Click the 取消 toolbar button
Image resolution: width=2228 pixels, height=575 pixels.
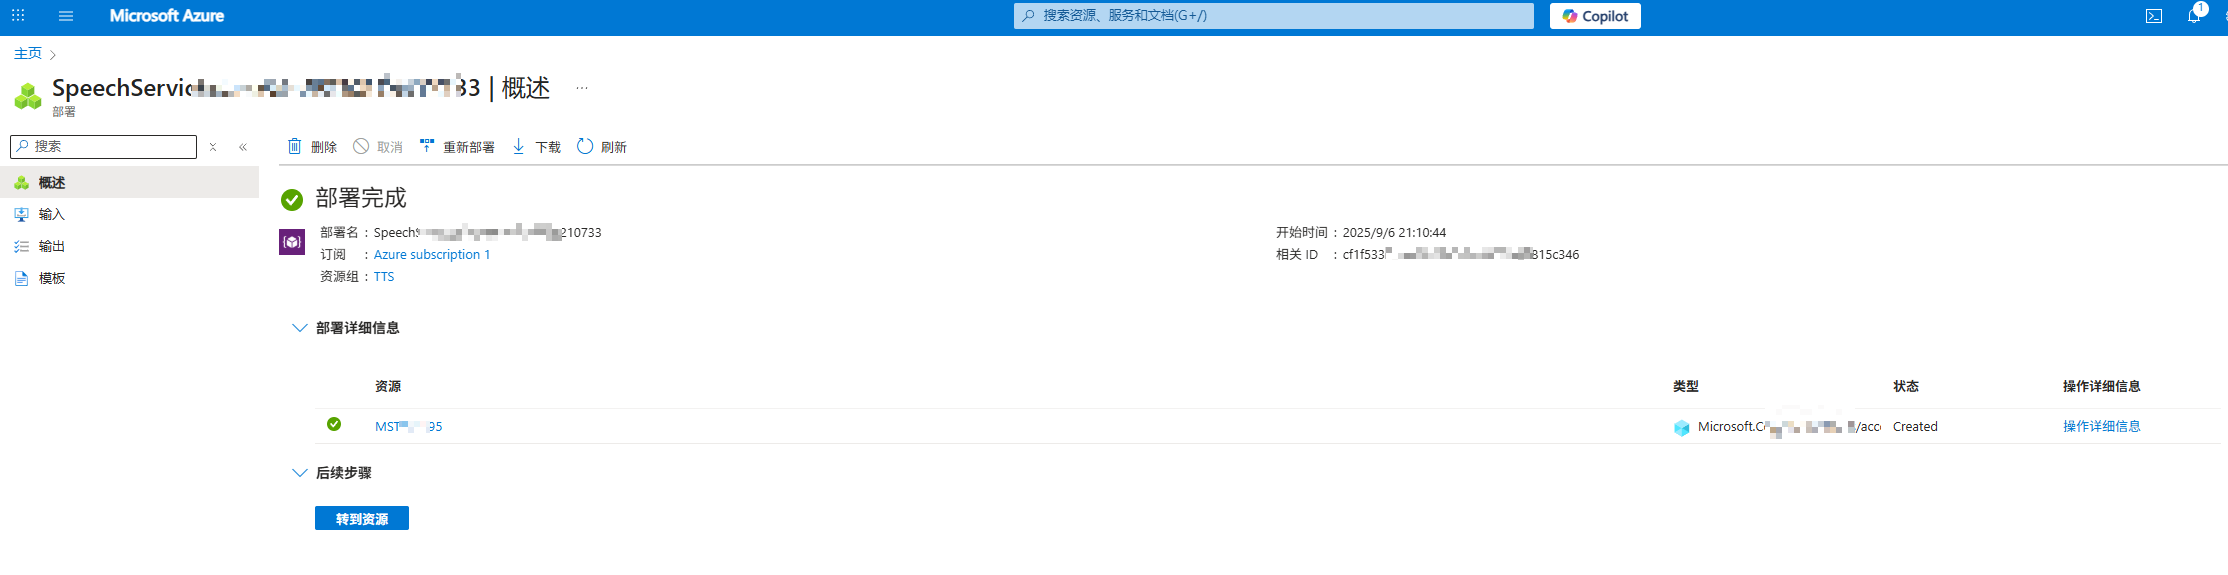[x=378, y=147]
